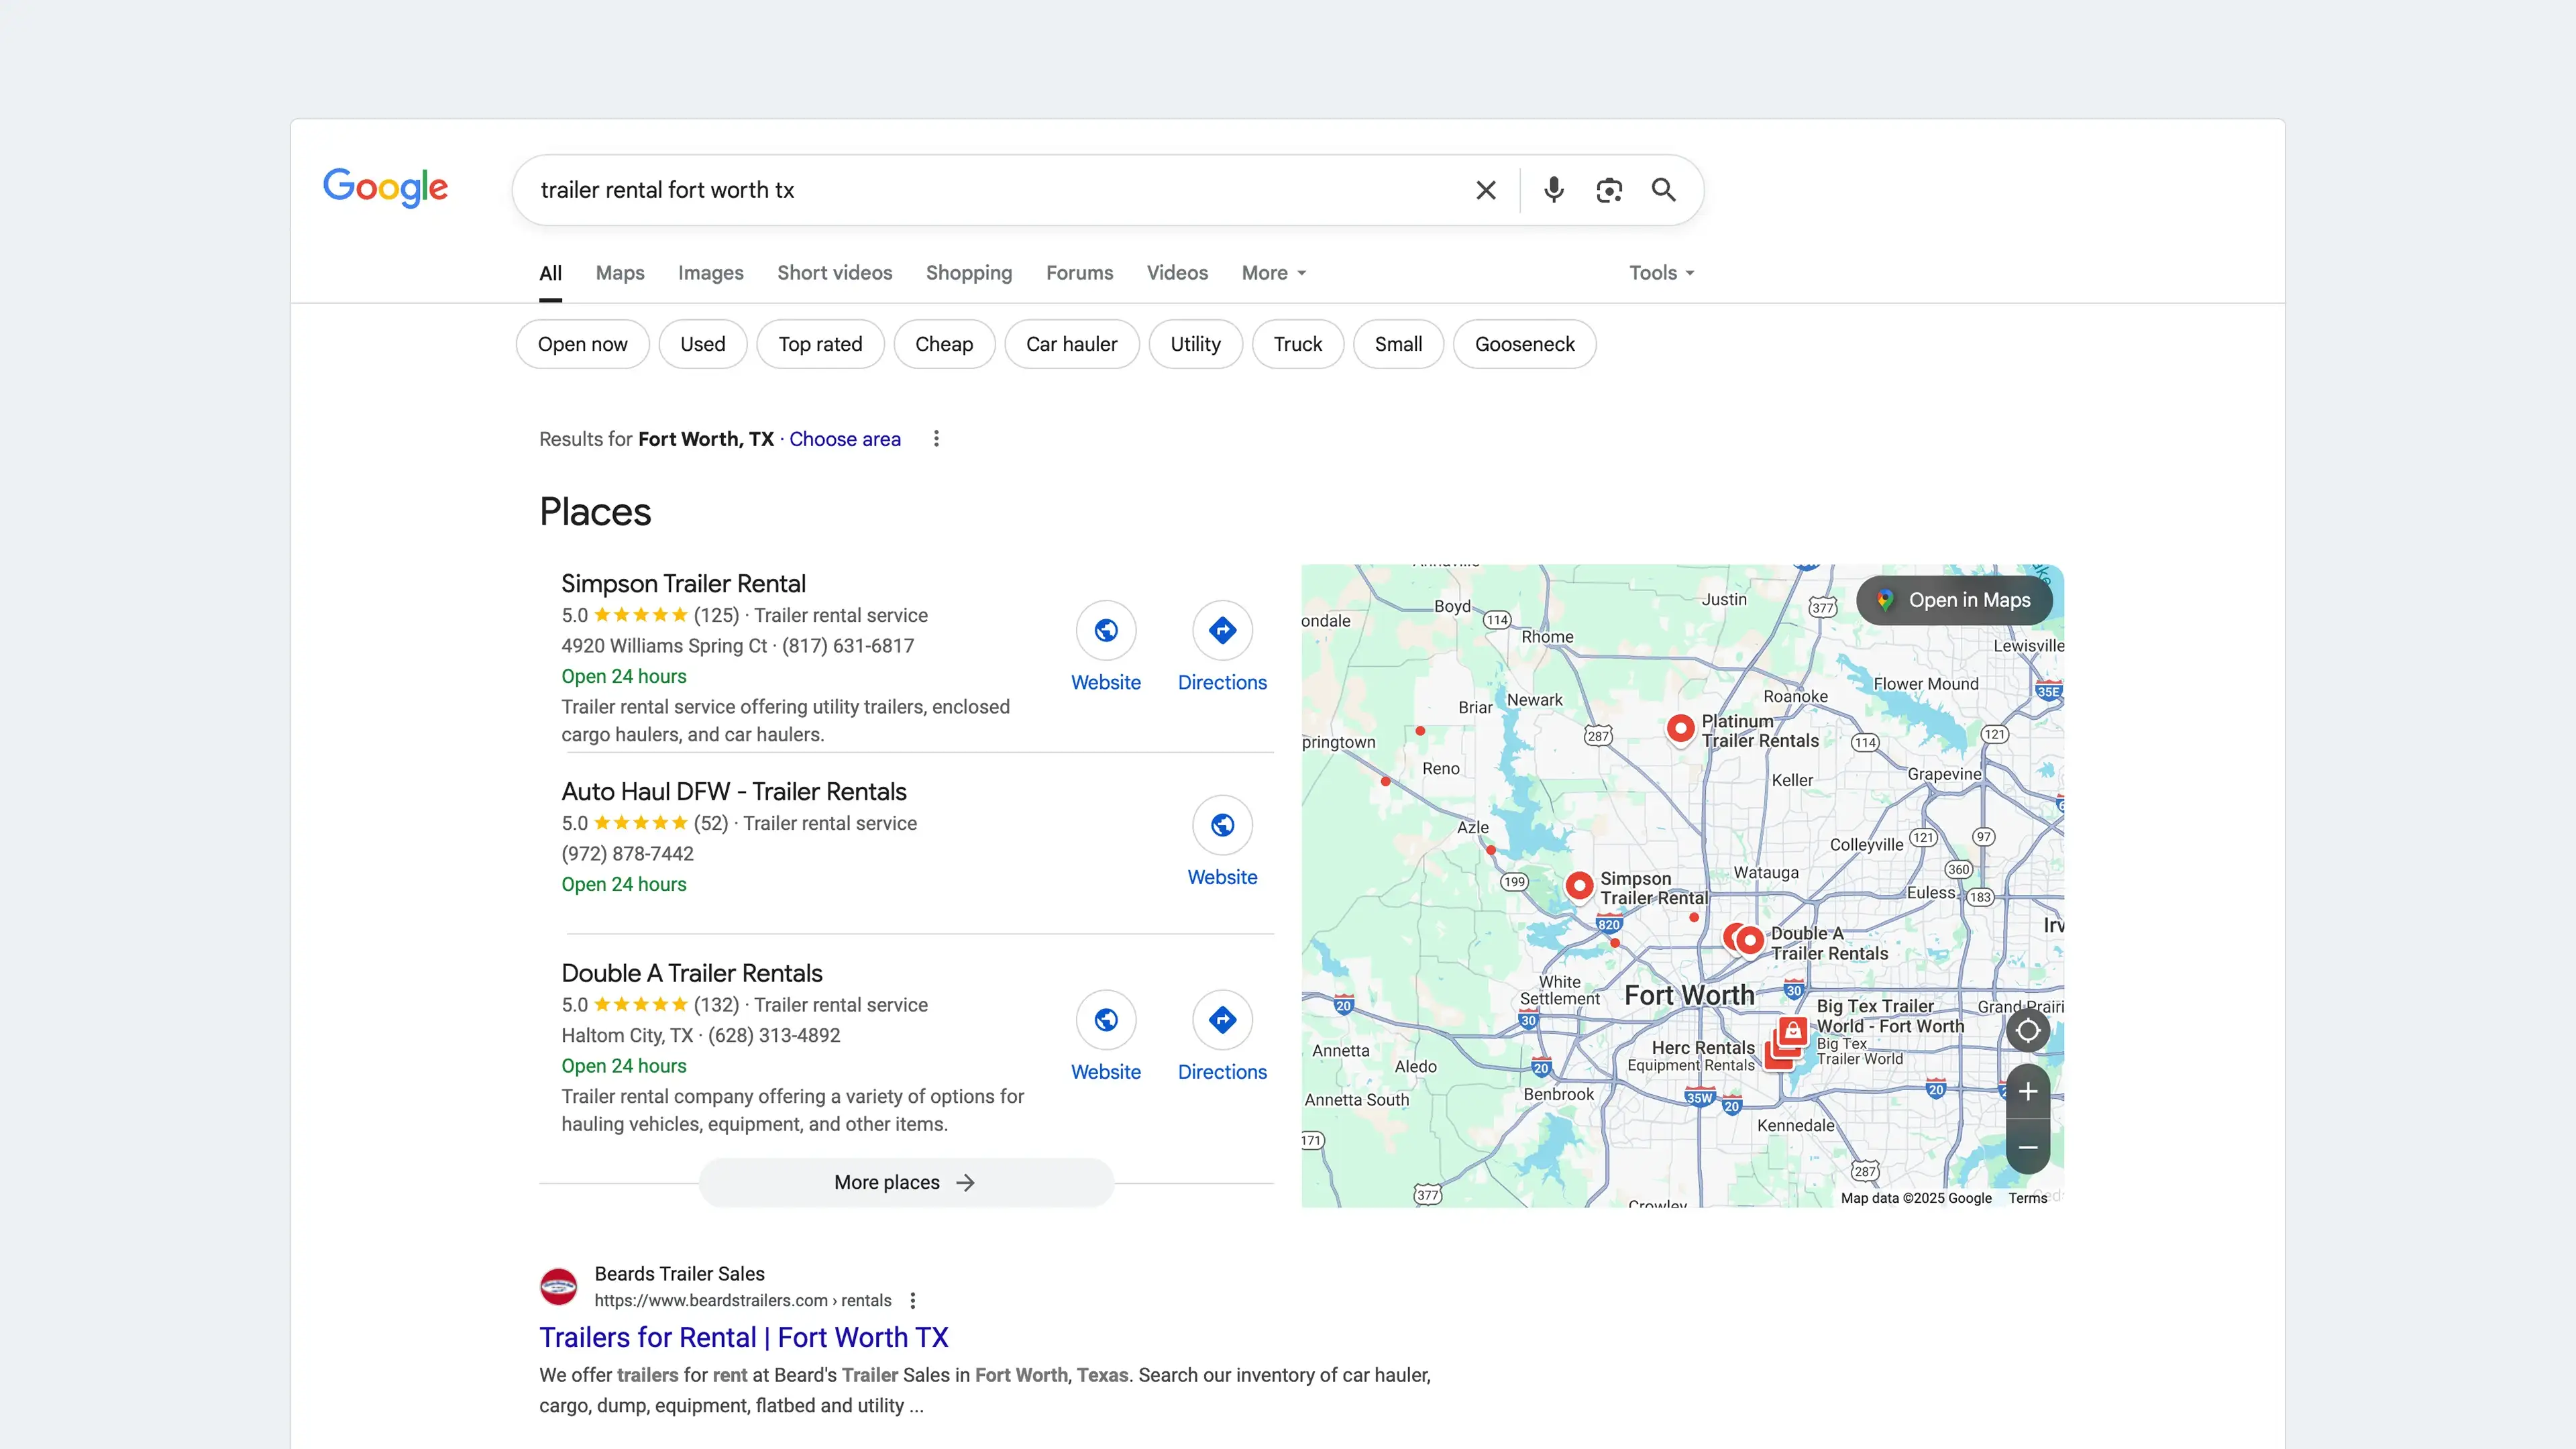The height and width of the screenshot is (1449, 2576).
Task: Click the More places button
Action: [x=904, y=1182]
